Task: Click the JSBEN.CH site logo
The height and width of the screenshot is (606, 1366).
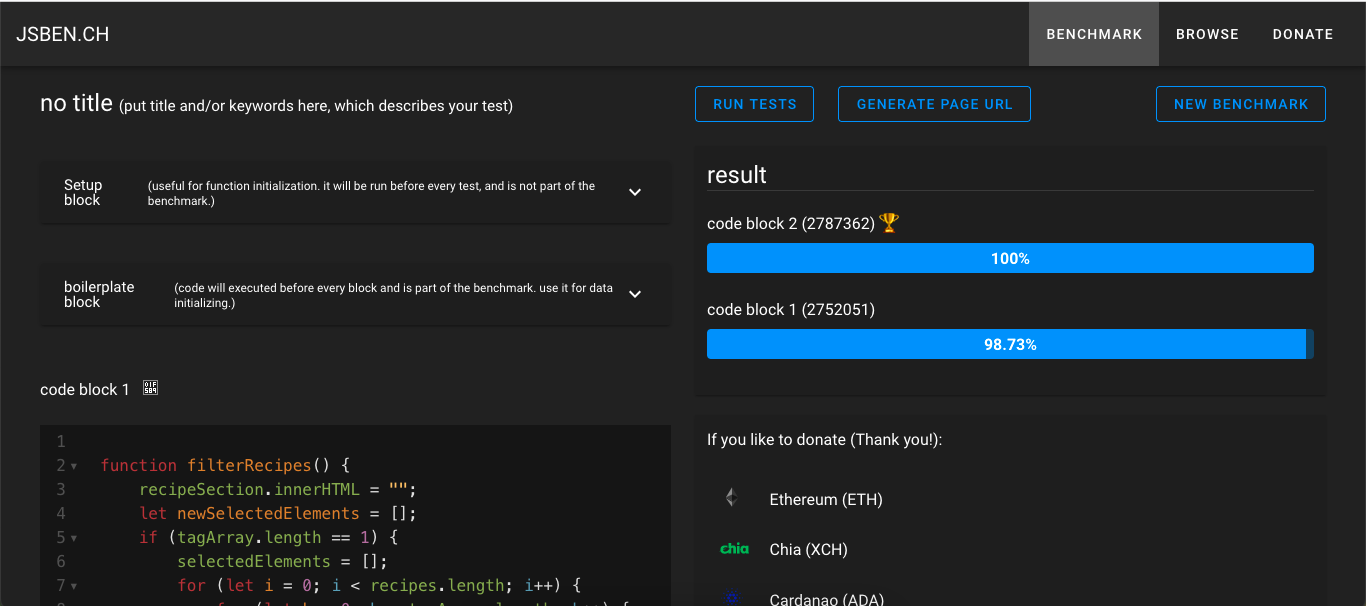Action: 63,33
